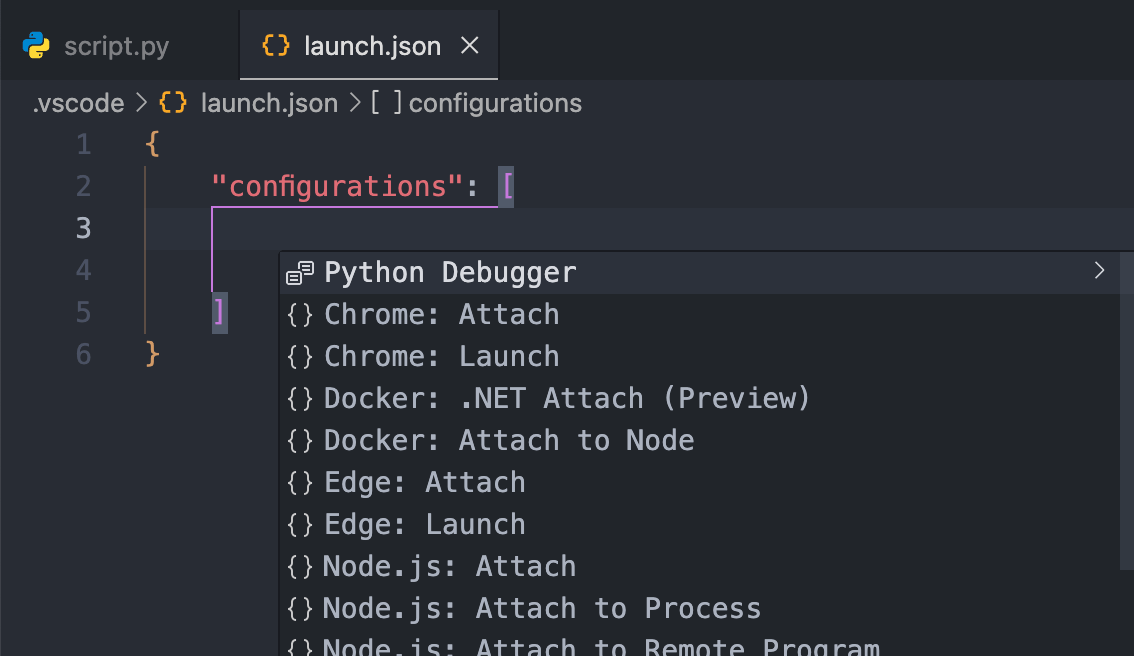Click the JSON braces icon on launch.json tab

(x=275, y=46)
